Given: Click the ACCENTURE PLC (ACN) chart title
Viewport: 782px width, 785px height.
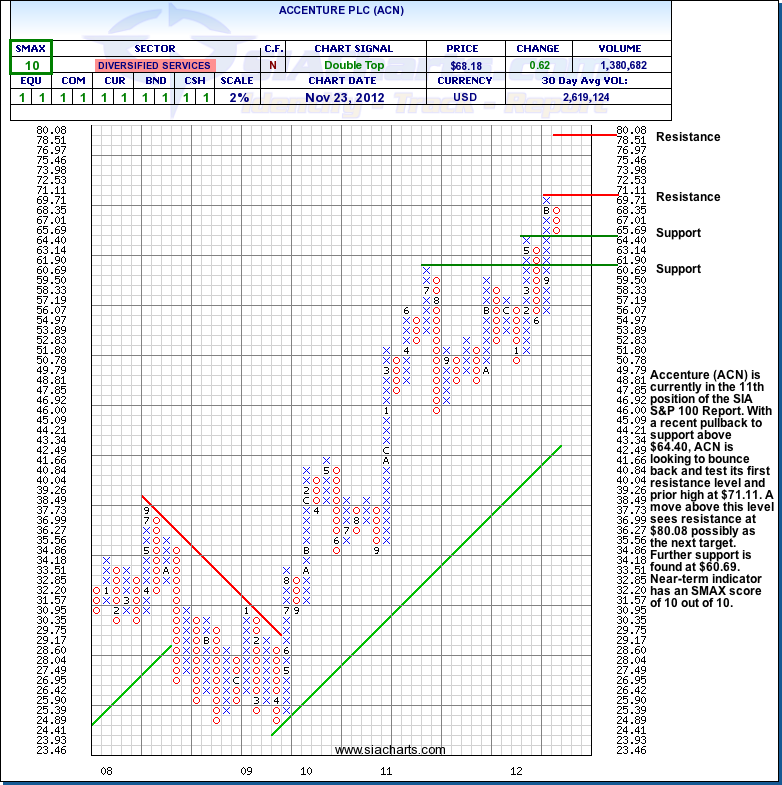Looking at the screenshot, I should [x=355, y=10].
